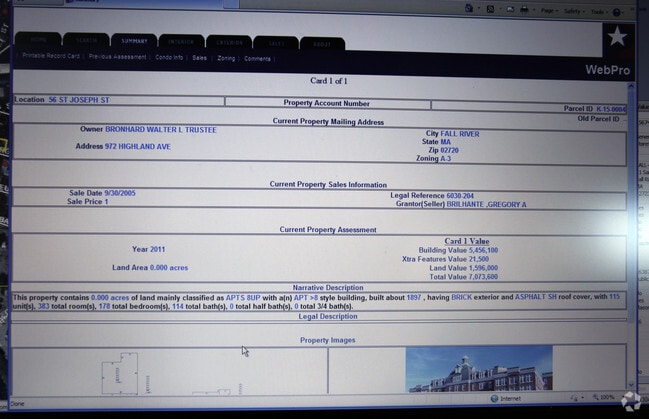Open the Exterior tab

[x=229, y=43]
